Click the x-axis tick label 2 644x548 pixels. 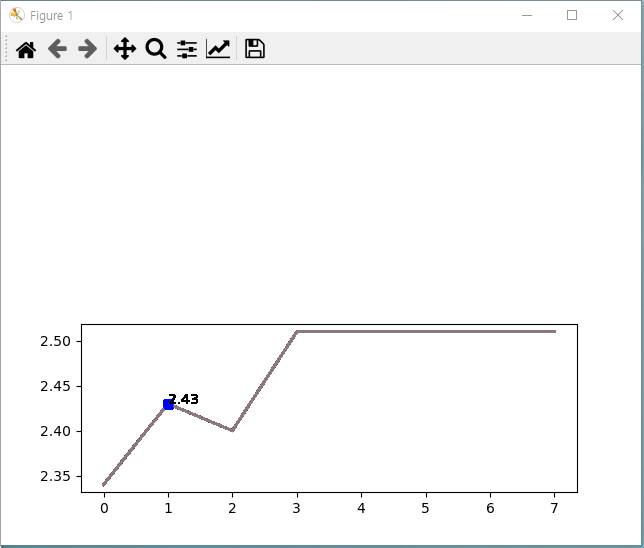tap(232, 509)
